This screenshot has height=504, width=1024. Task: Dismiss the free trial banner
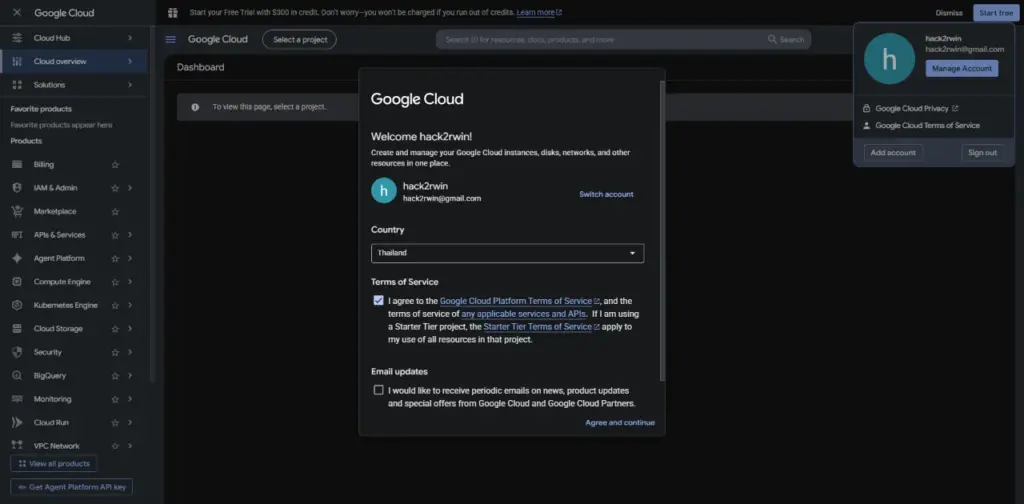(949, 12)
